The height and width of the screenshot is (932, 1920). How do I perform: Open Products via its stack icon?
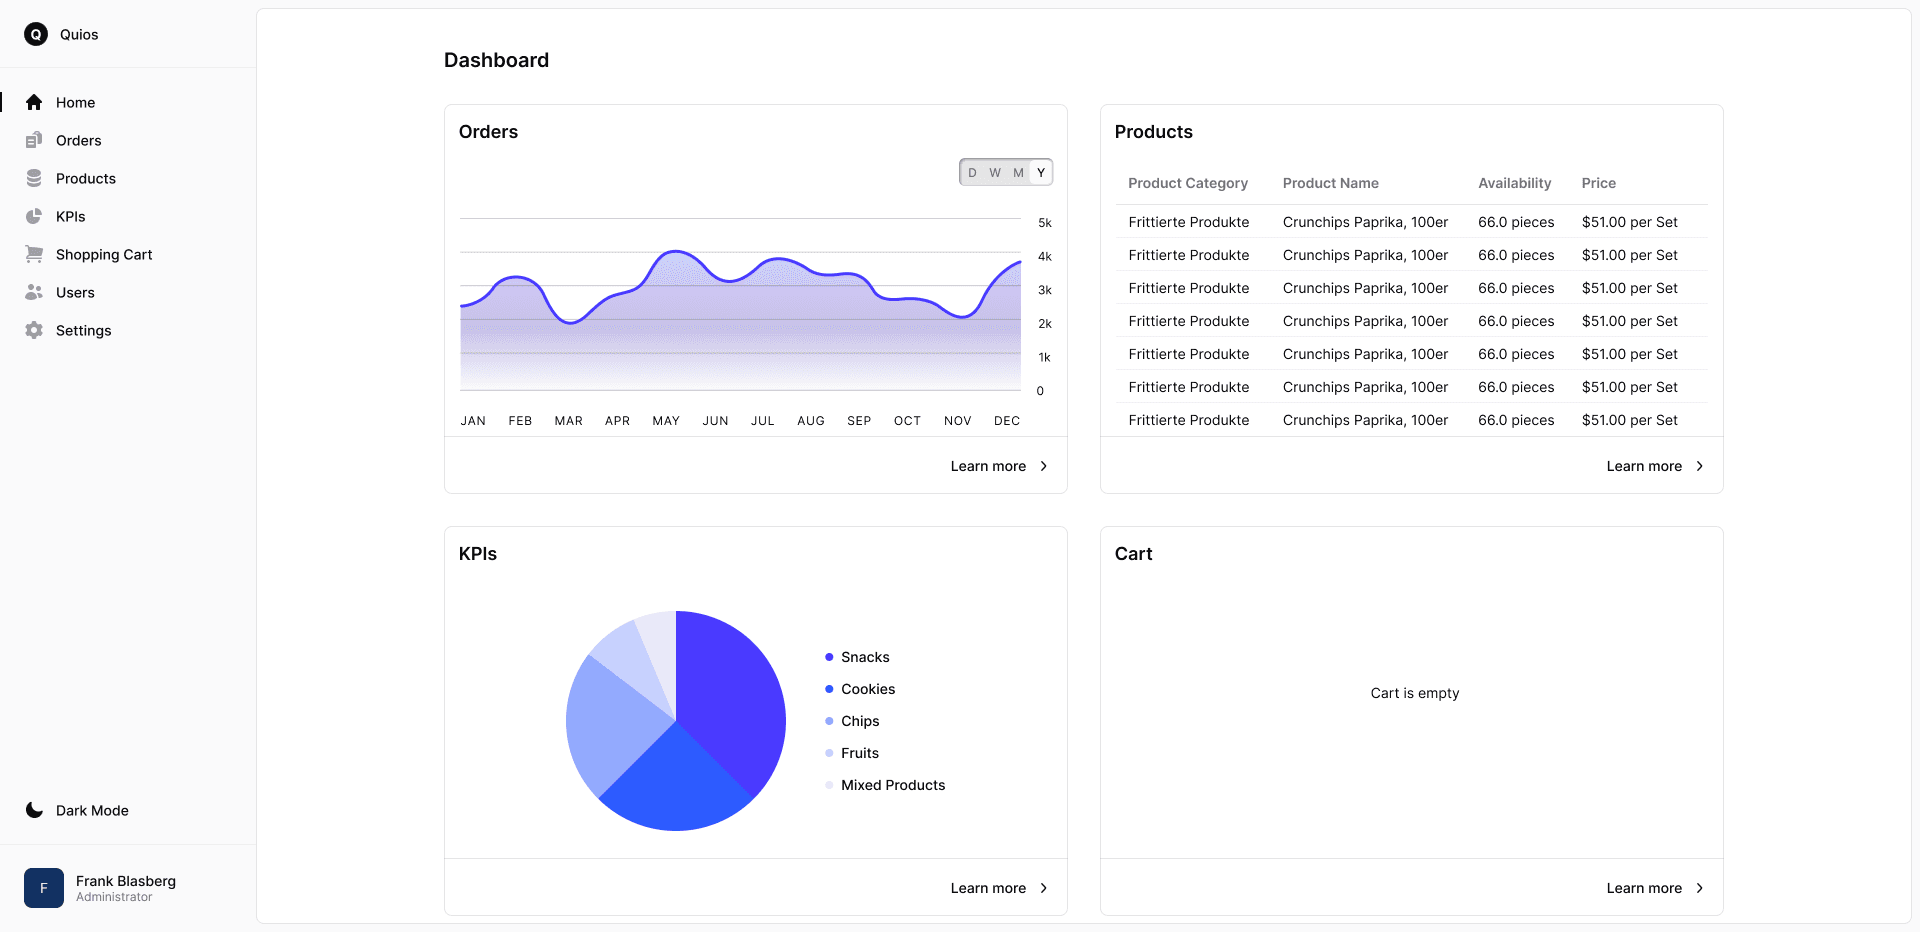[33, 178]
